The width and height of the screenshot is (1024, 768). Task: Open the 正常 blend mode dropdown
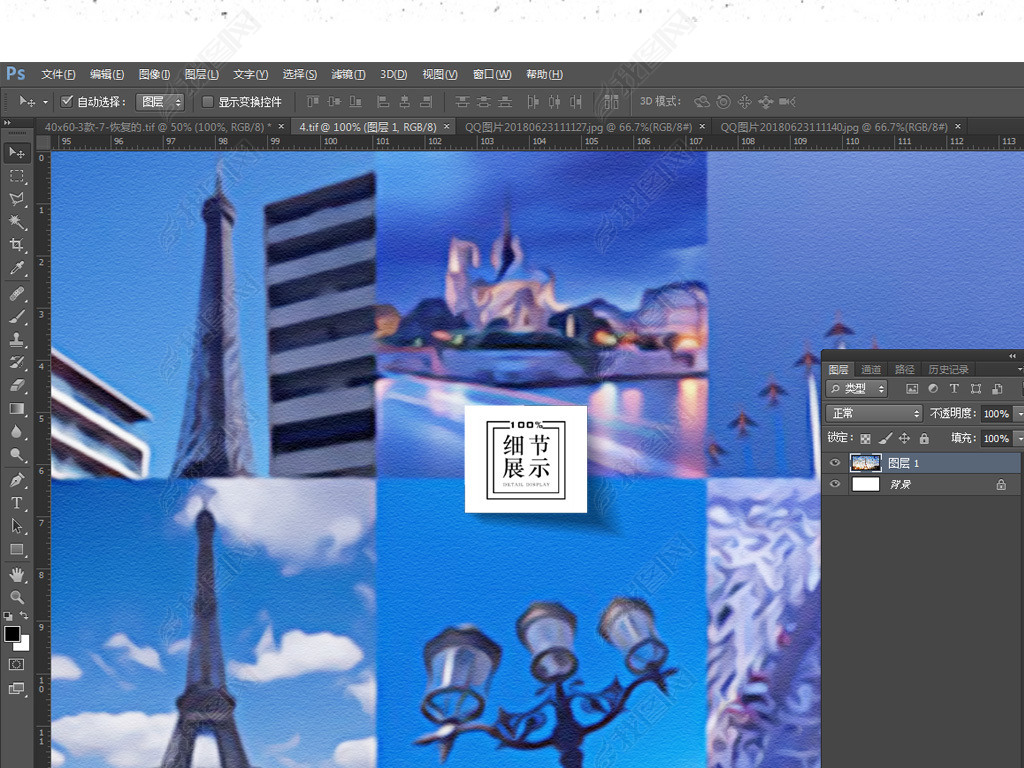(x=874, y=413)
